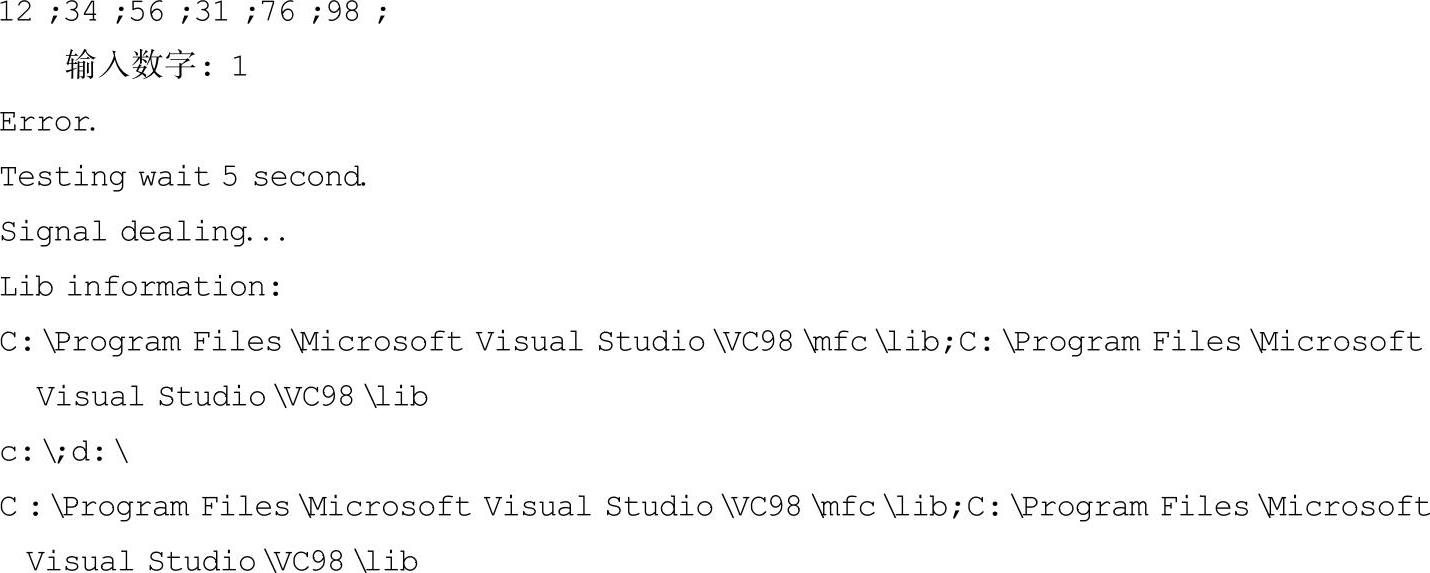Click the number 56 in the number list
Screen dimensions: 1430x573
(x=148, y=13)
